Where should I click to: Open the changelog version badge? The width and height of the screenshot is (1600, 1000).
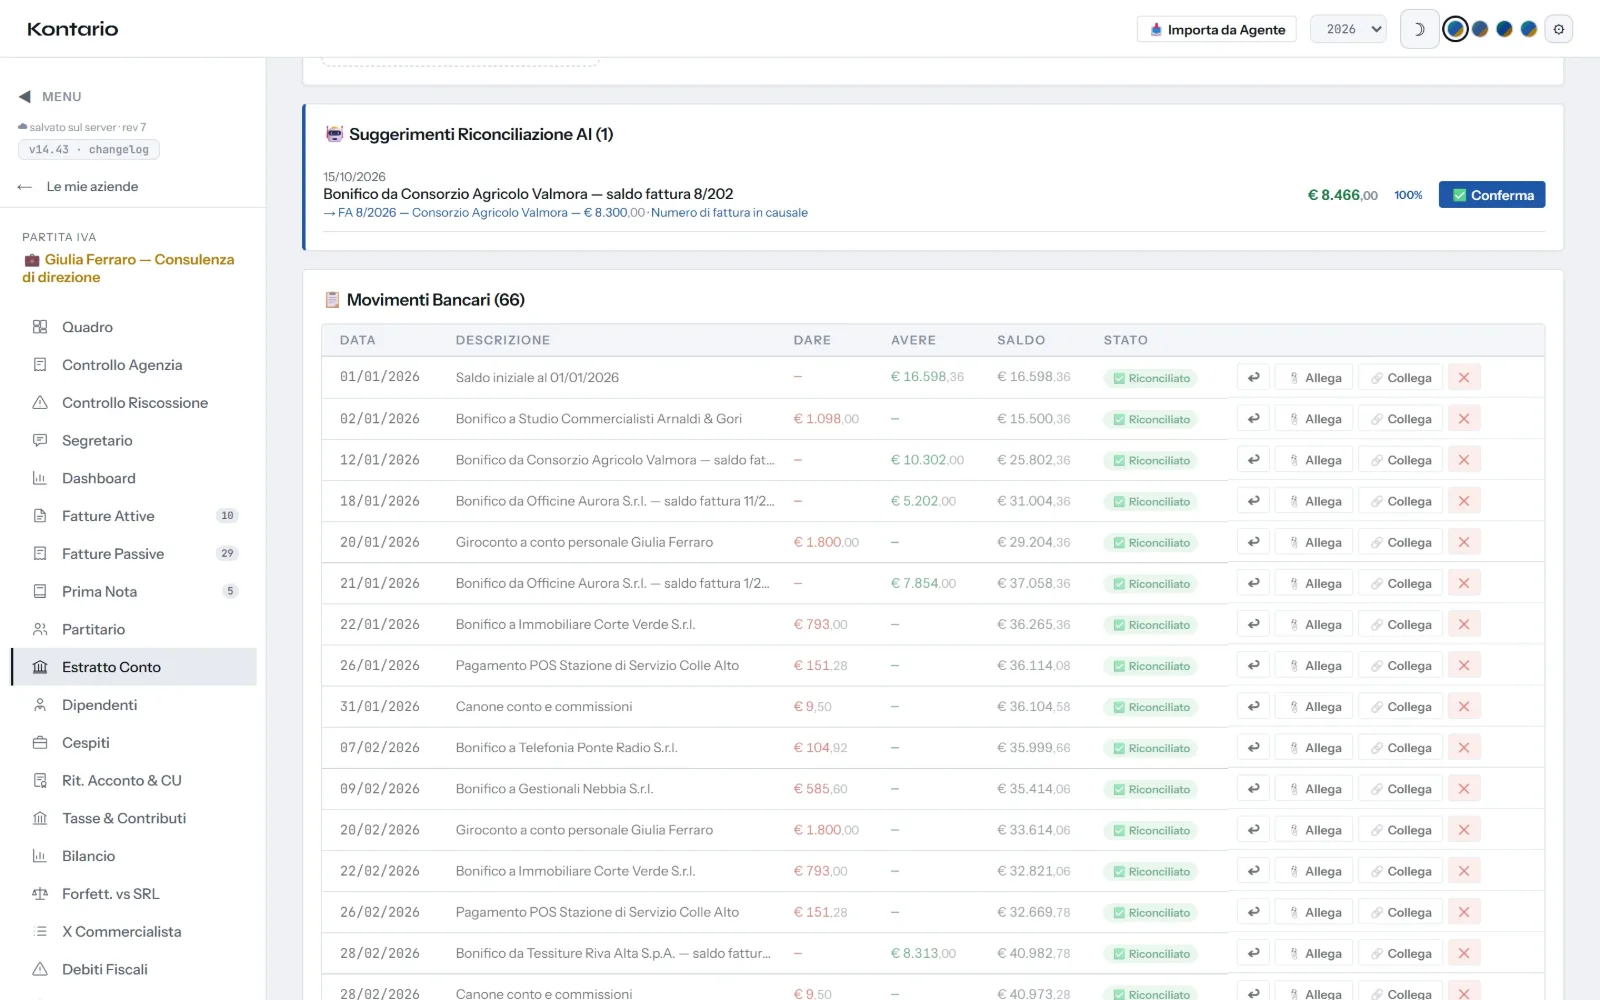point(89,150)
